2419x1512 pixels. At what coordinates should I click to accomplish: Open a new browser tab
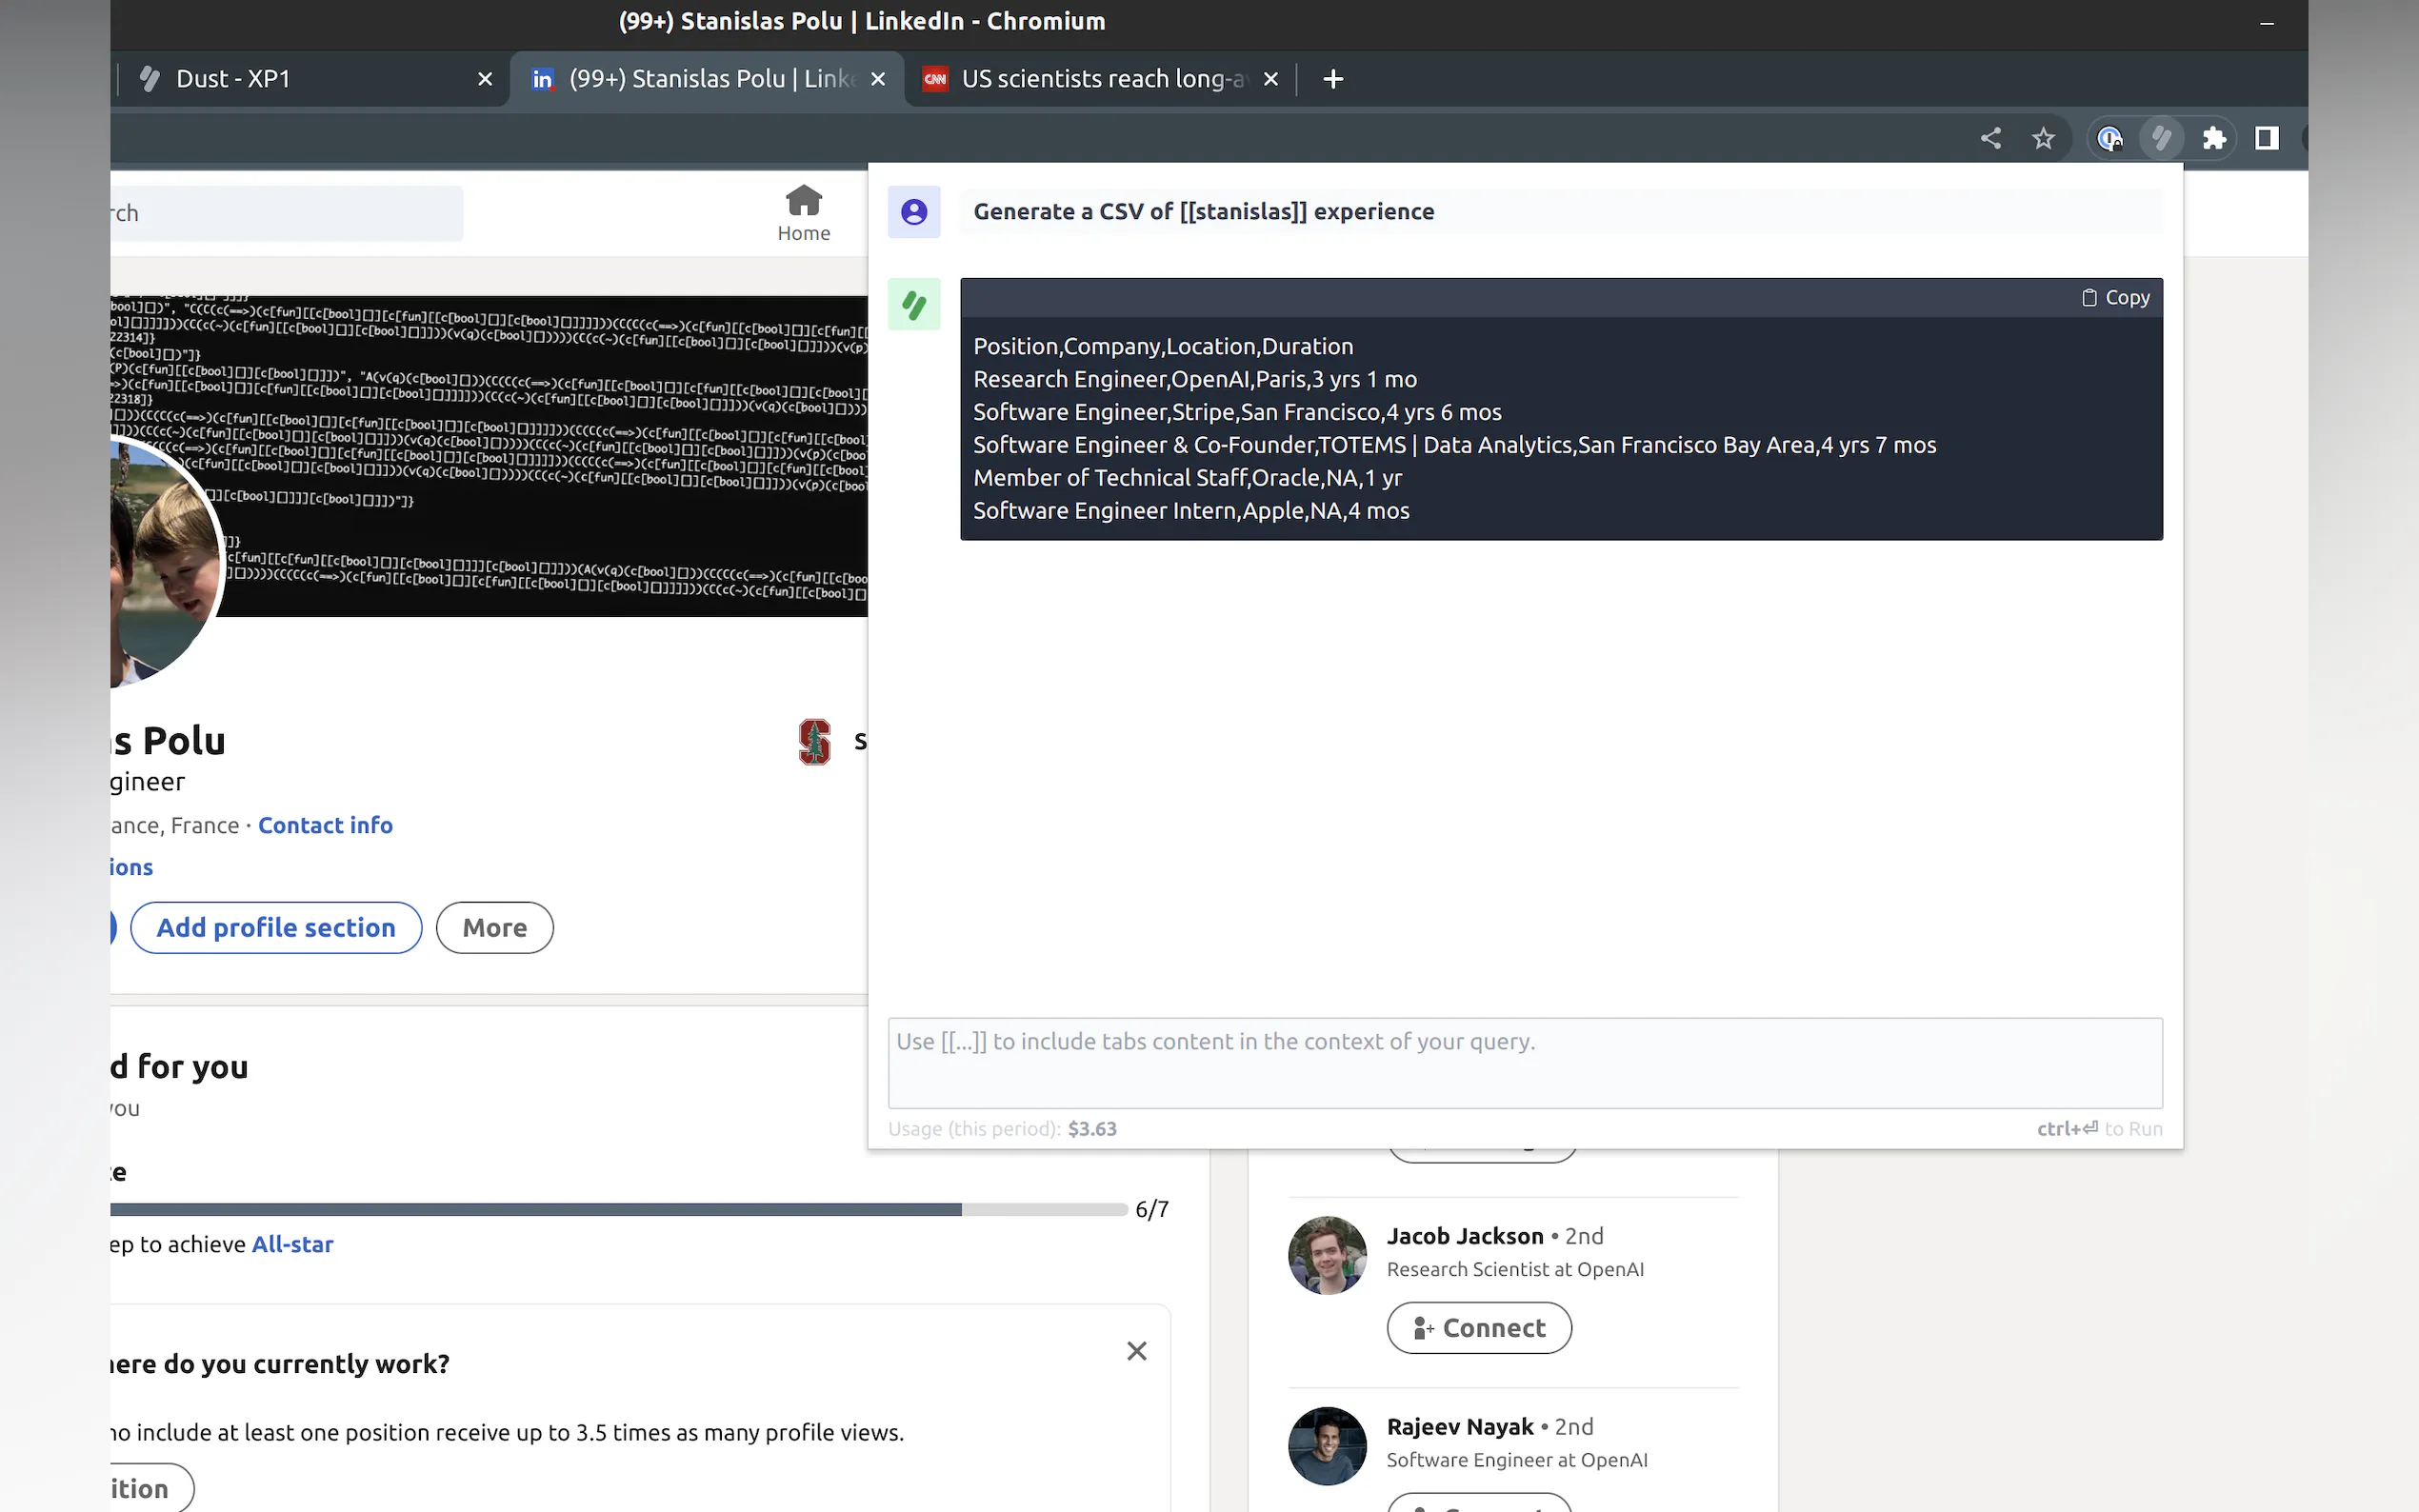(1332, 79)
